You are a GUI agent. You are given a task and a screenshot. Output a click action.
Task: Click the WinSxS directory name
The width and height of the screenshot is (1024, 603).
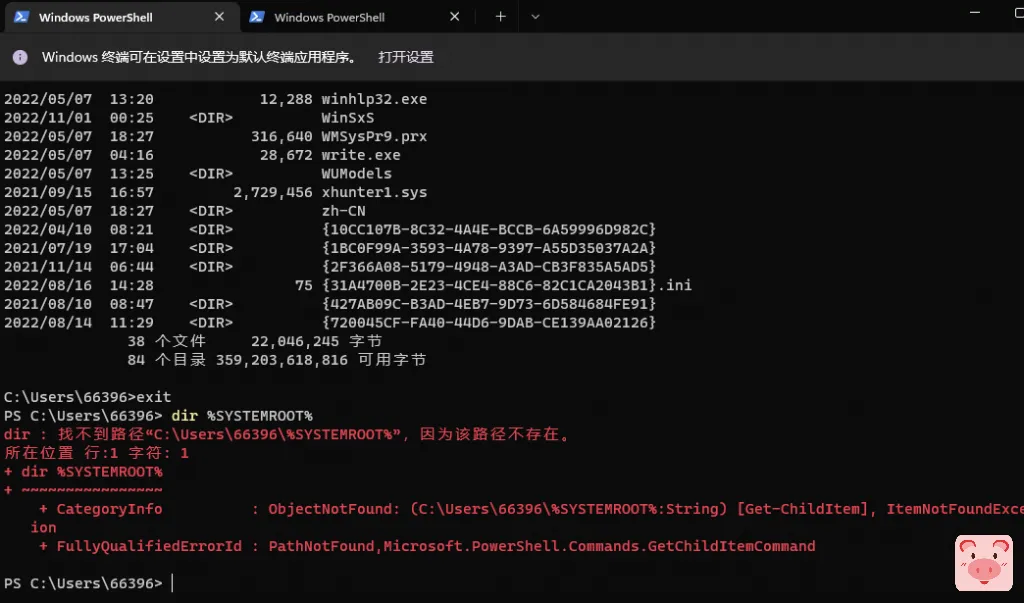point(346,118)
